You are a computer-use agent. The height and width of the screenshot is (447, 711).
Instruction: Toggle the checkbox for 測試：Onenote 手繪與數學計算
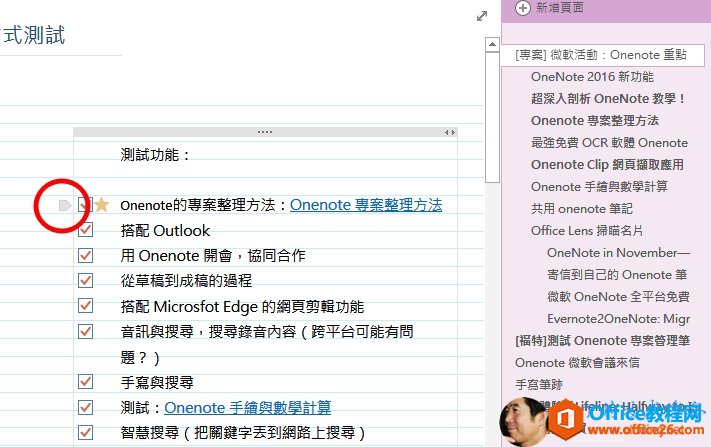coord(85,408)
